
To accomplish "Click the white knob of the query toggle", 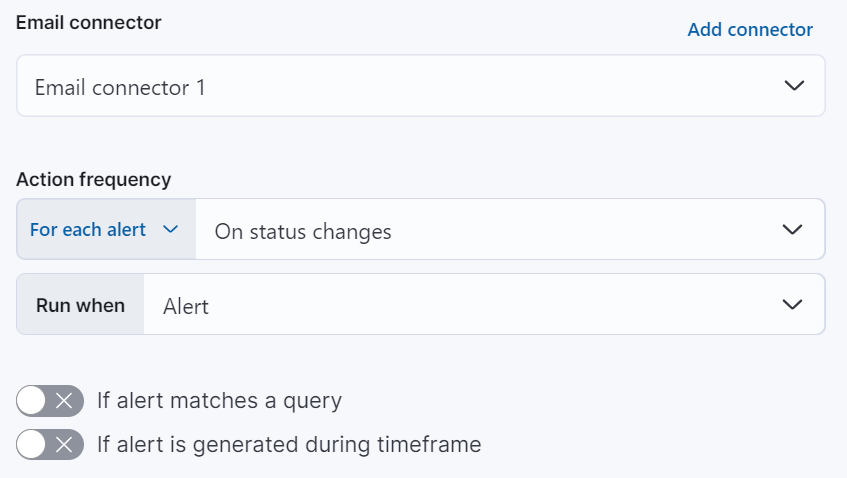I will (33, 401).
